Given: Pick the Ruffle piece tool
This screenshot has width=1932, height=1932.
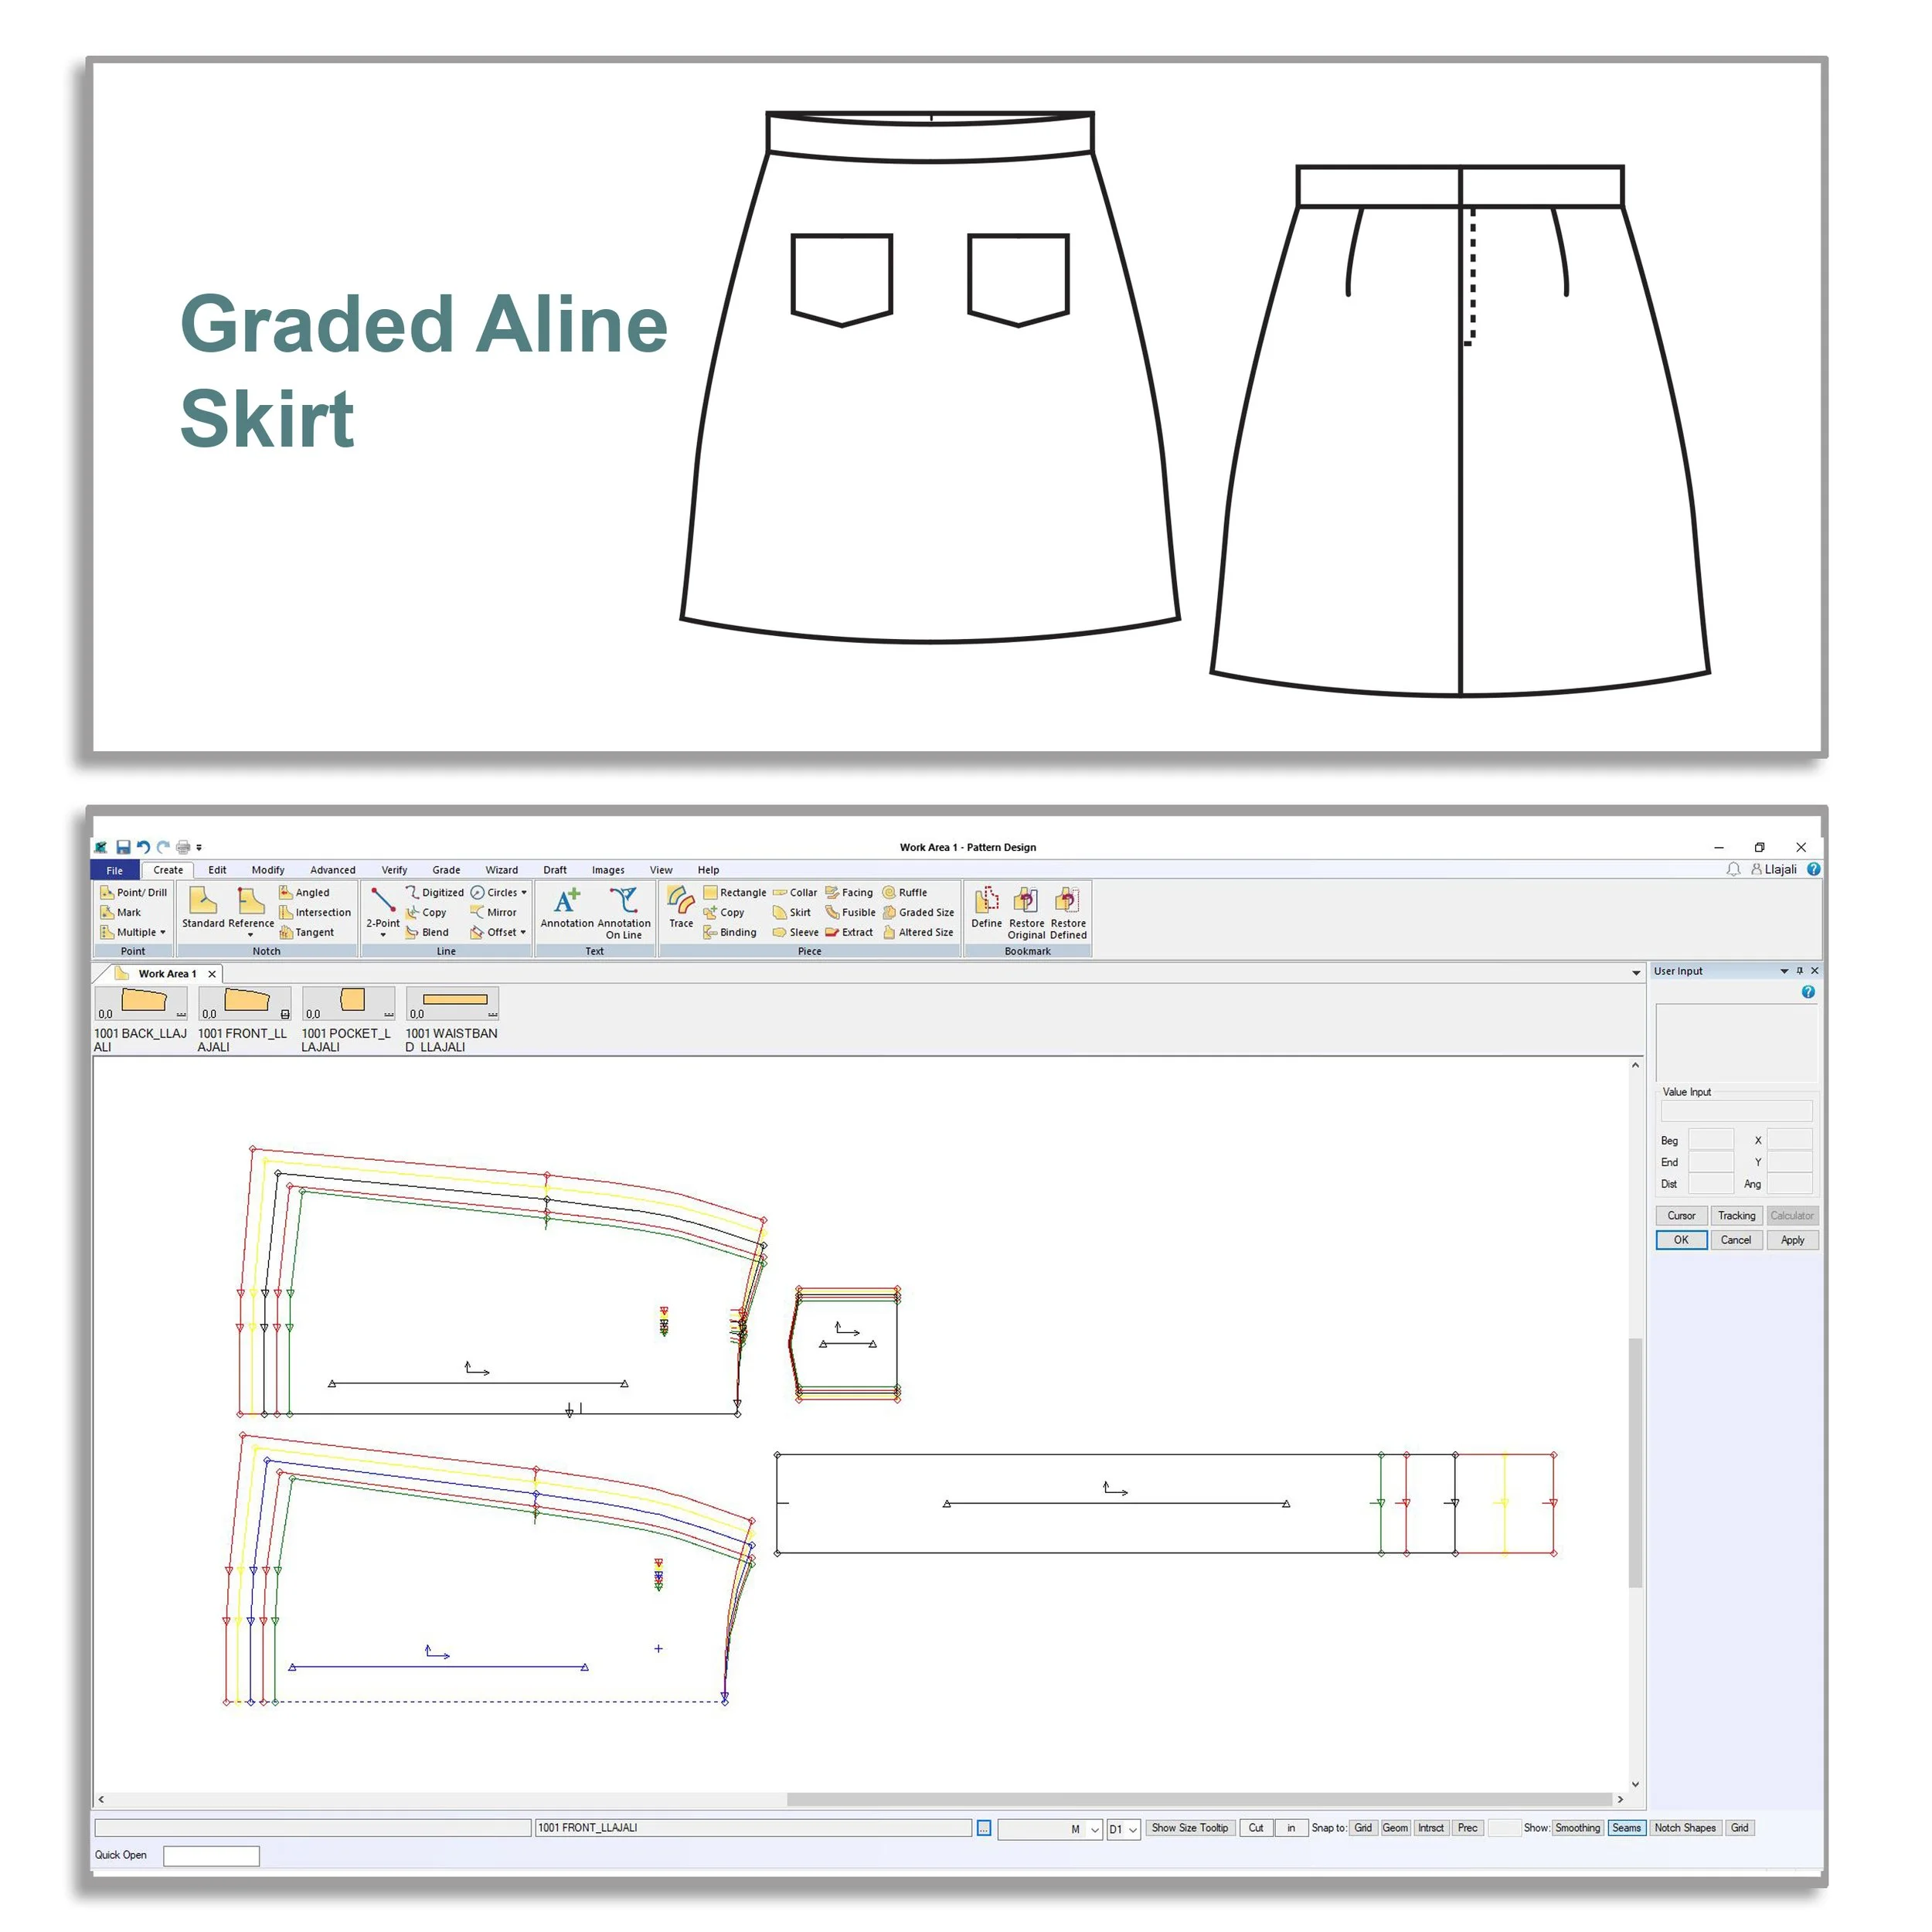Looking at the screenshot, I should [x=905, y=892].
